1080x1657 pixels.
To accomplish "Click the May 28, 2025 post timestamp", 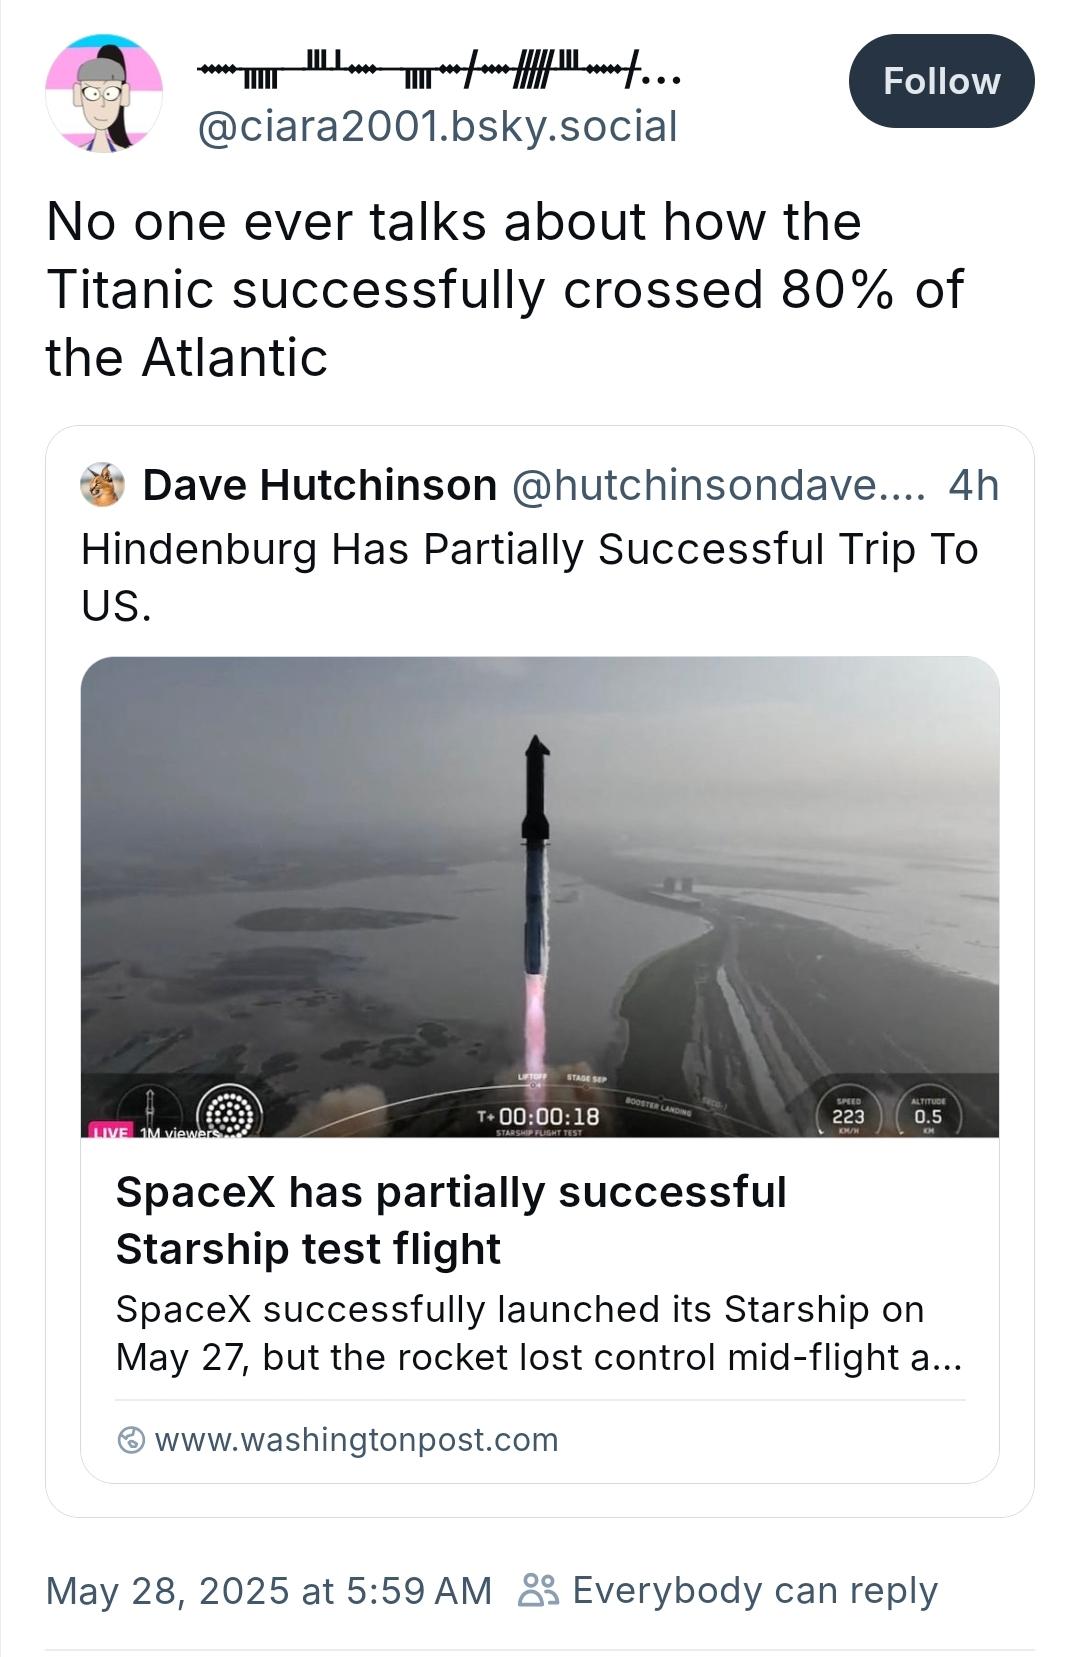I will [x=269, y=1590].
